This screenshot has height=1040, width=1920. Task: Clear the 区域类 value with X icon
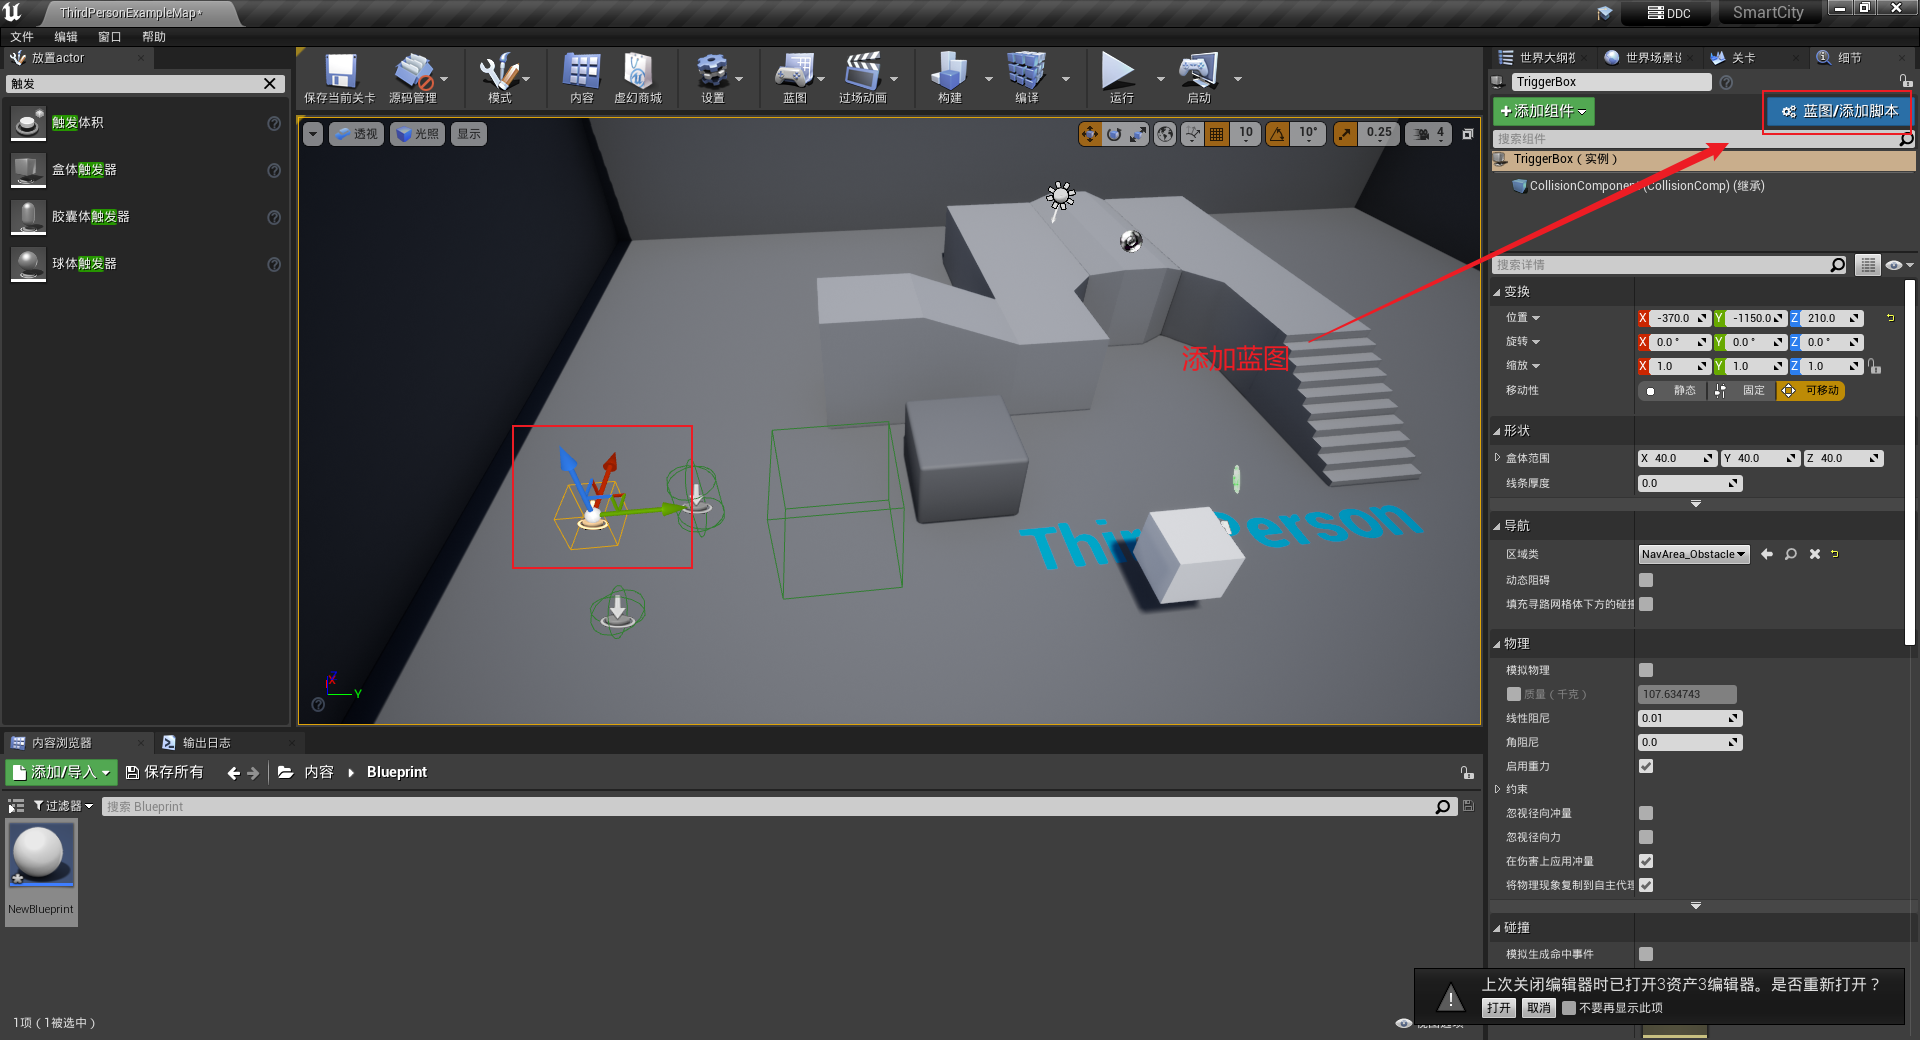pyautogui.click(x=1815, y=554)
